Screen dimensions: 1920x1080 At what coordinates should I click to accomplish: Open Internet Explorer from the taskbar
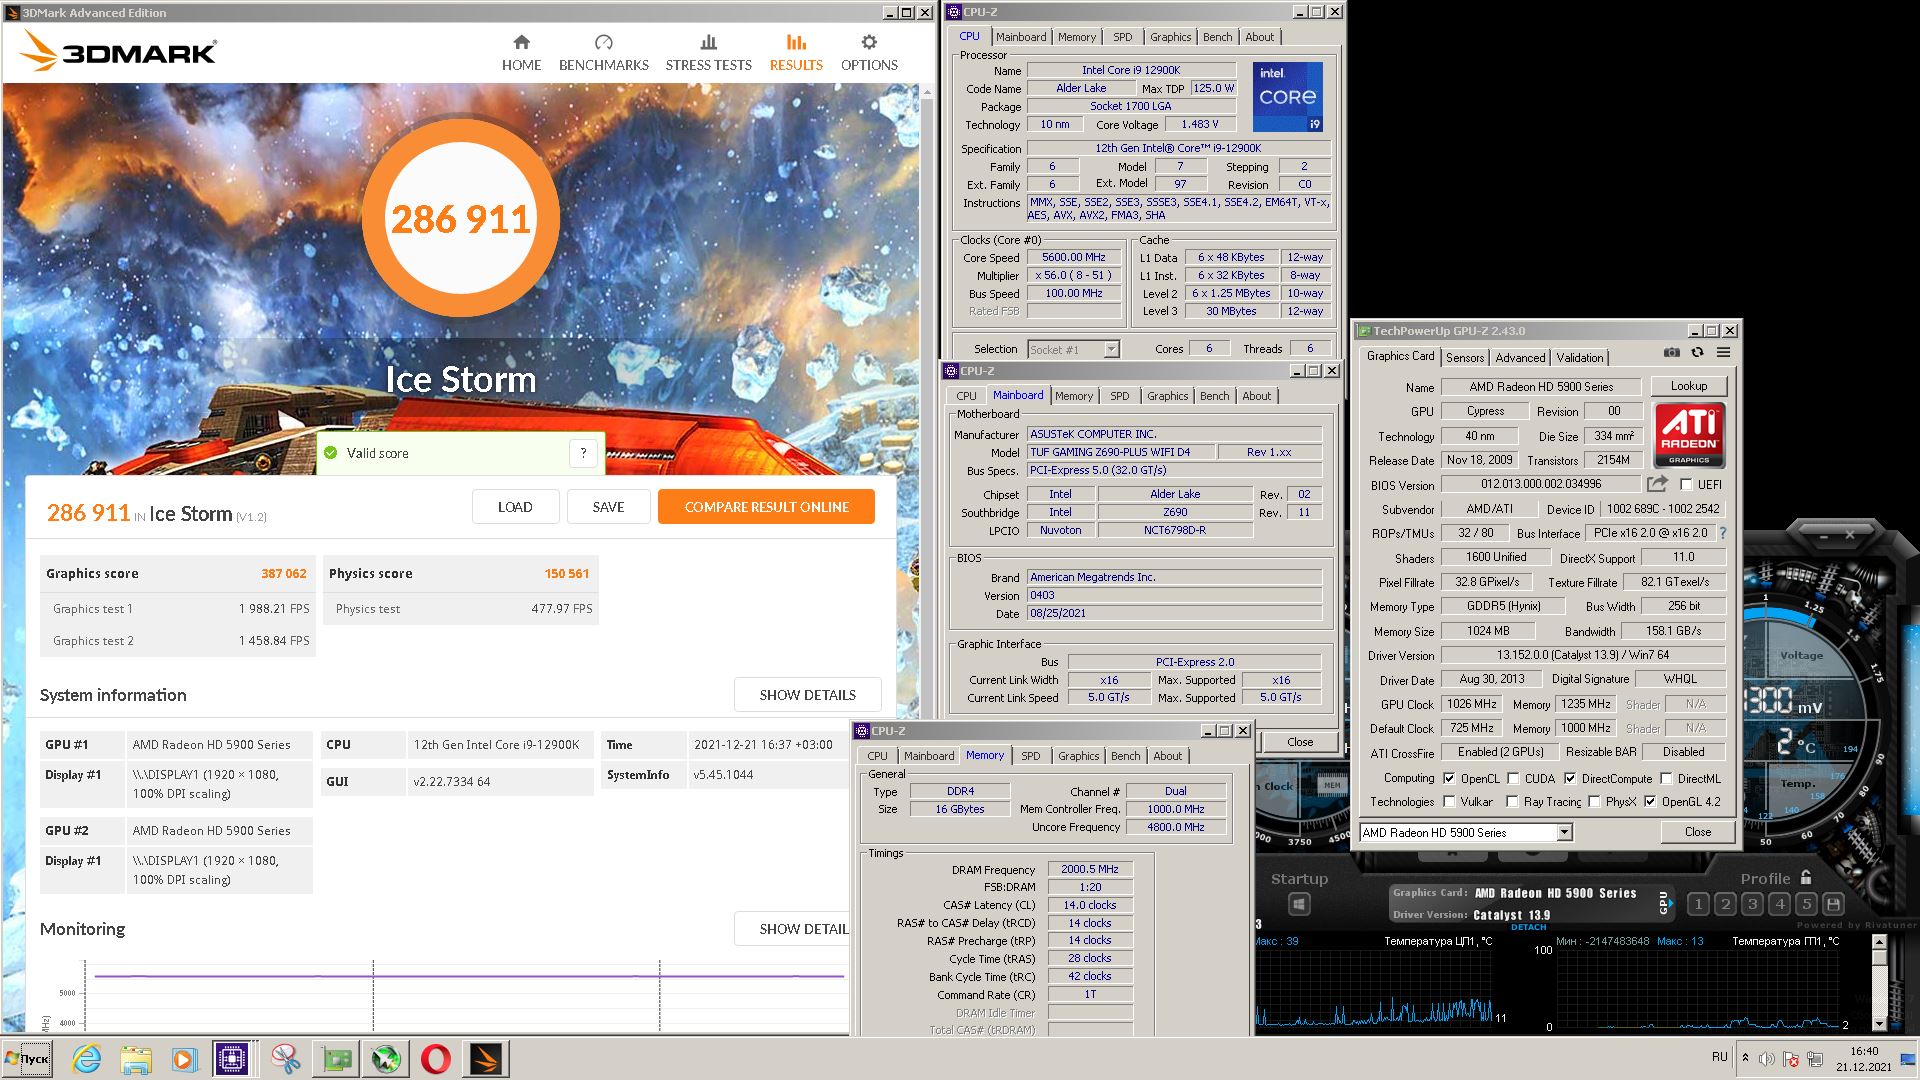87,1059
